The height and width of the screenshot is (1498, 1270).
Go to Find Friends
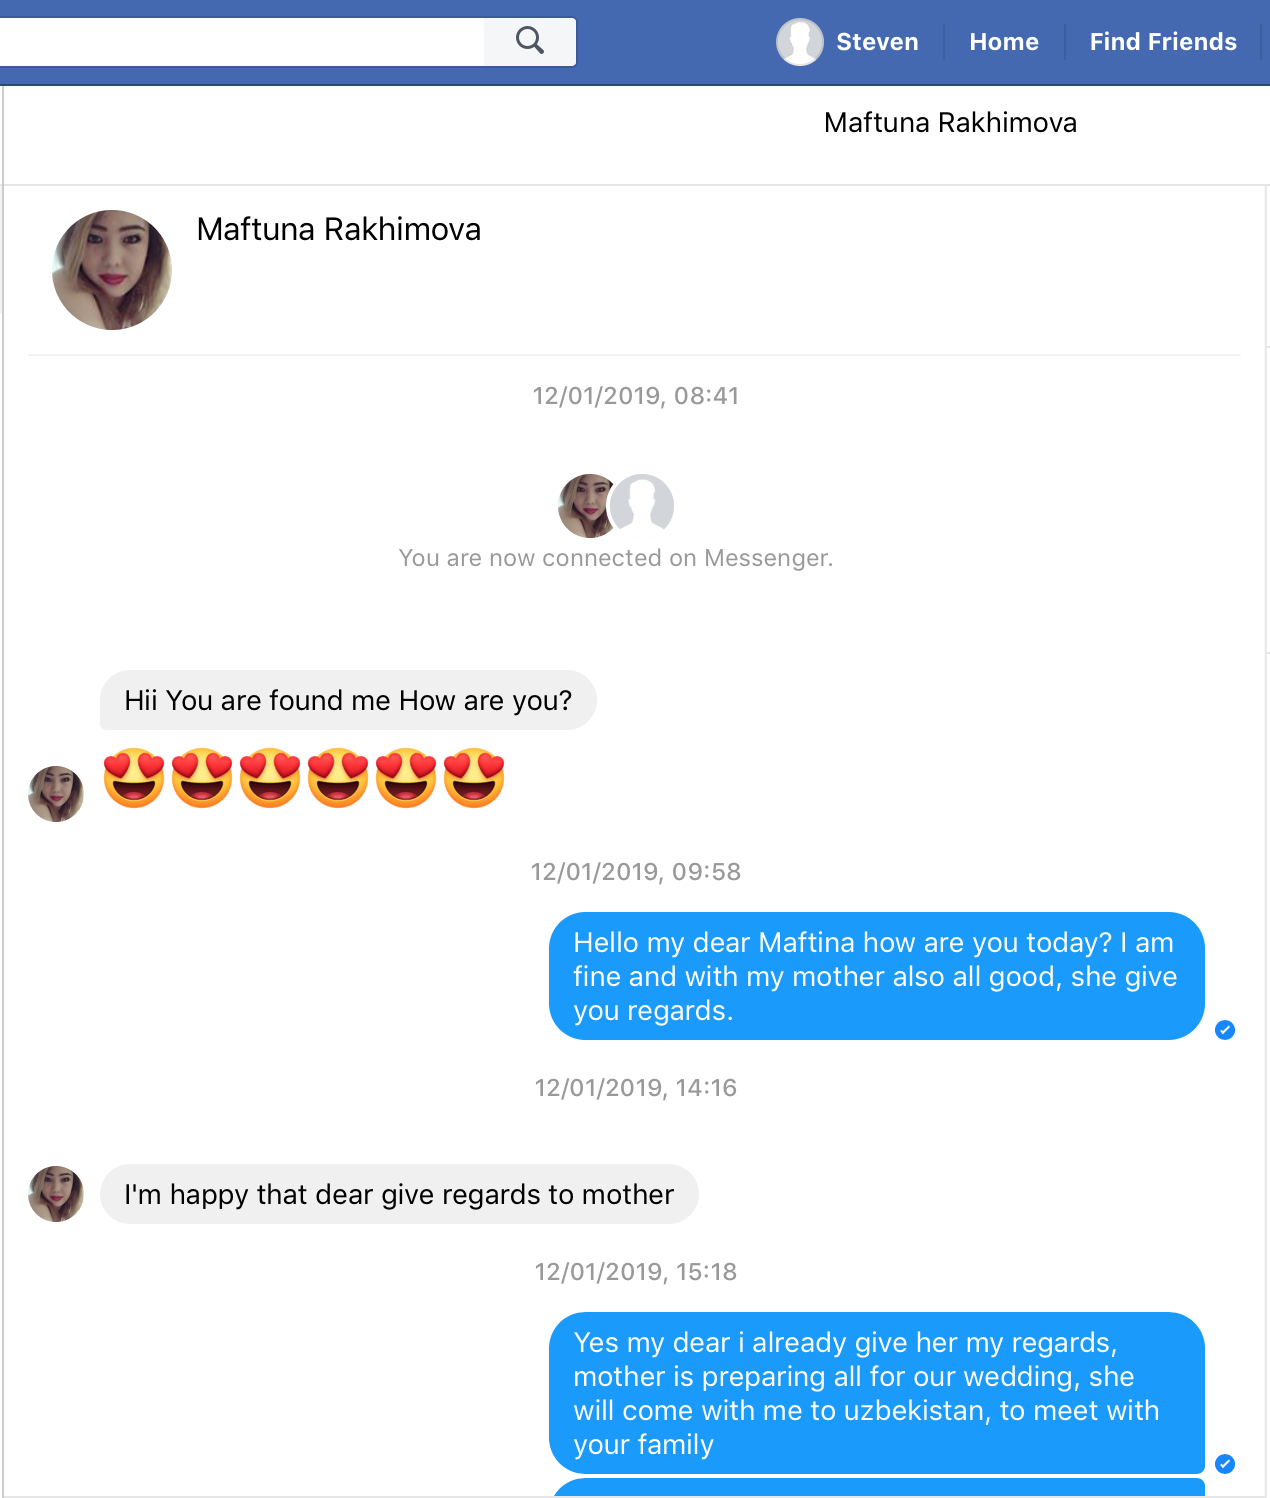[1163, 42]
